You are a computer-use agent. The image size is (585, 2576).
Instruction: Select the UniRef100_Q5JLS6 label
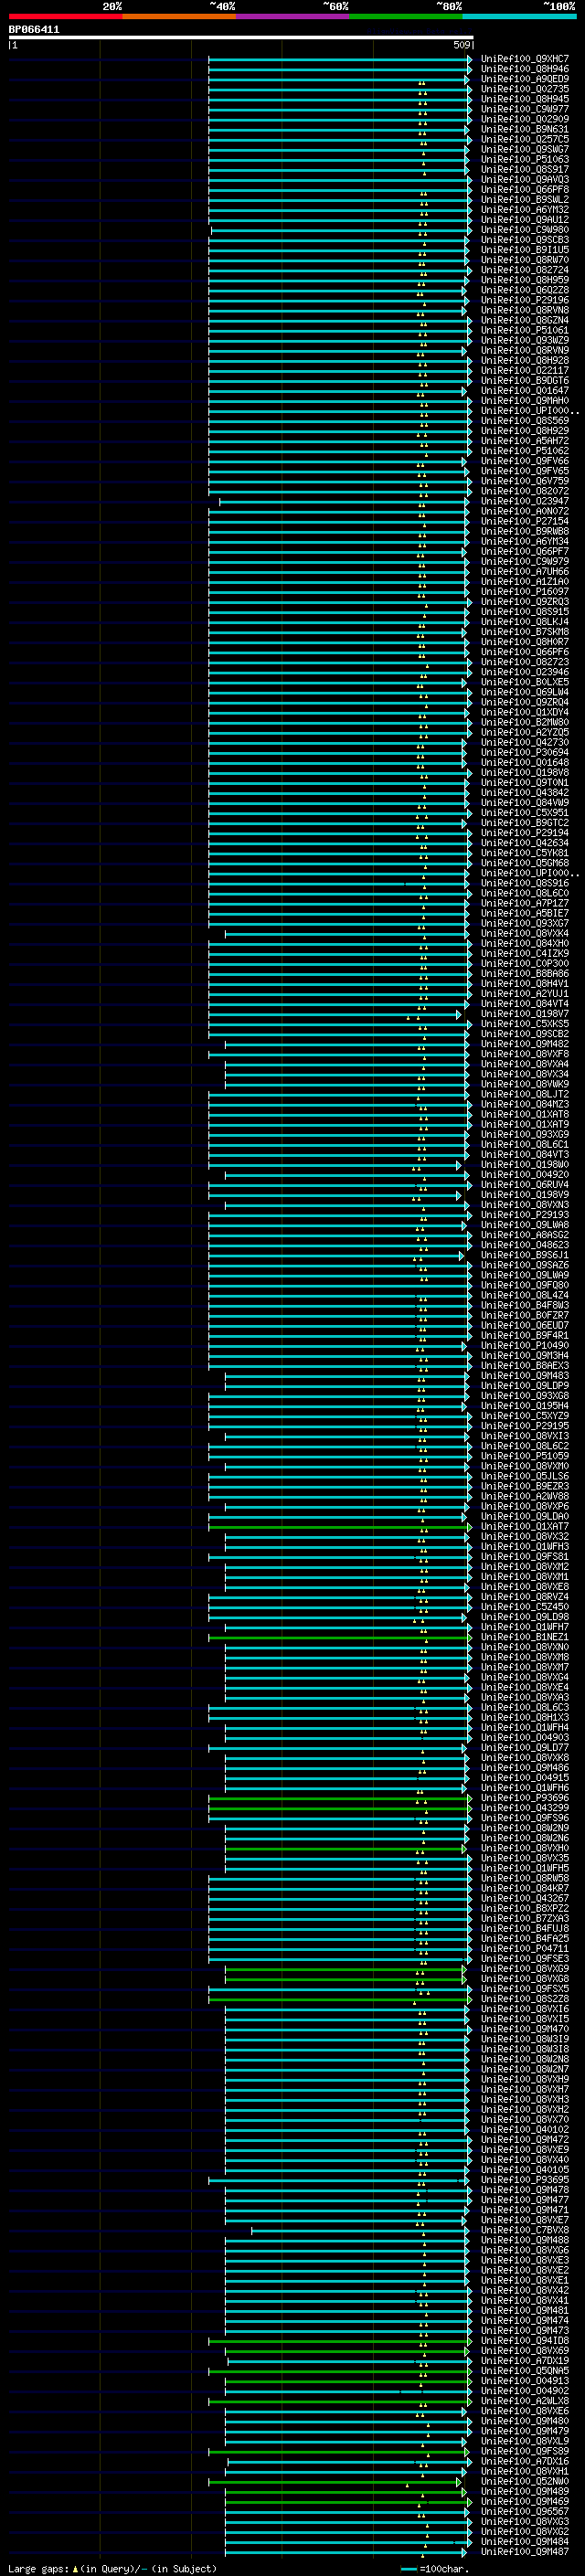point(524,1476)
